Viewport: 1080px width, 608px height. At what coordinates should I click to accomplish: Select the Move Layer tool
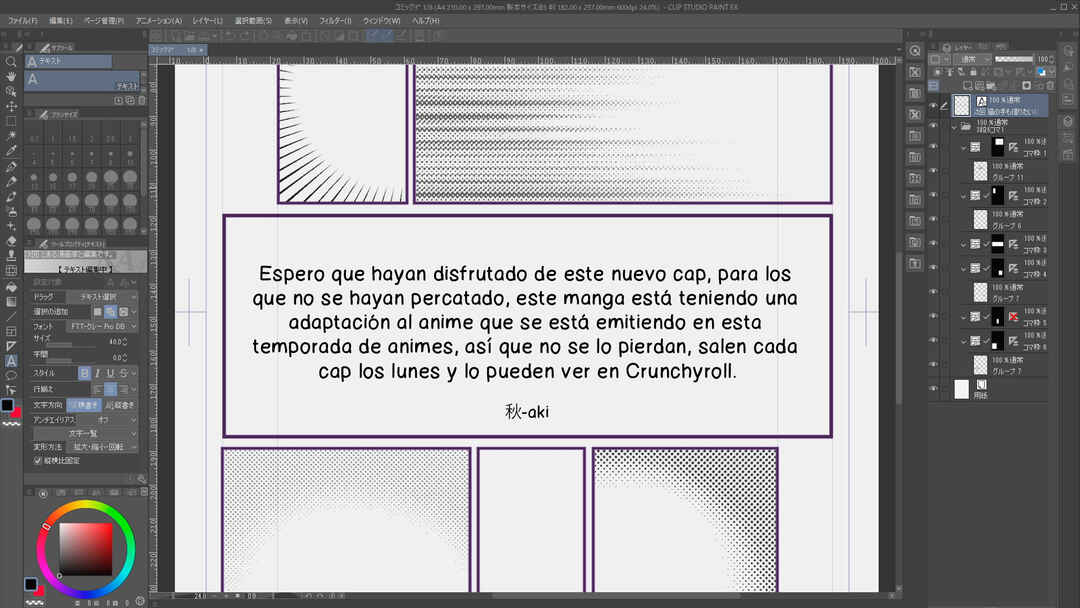click(11, 106)
